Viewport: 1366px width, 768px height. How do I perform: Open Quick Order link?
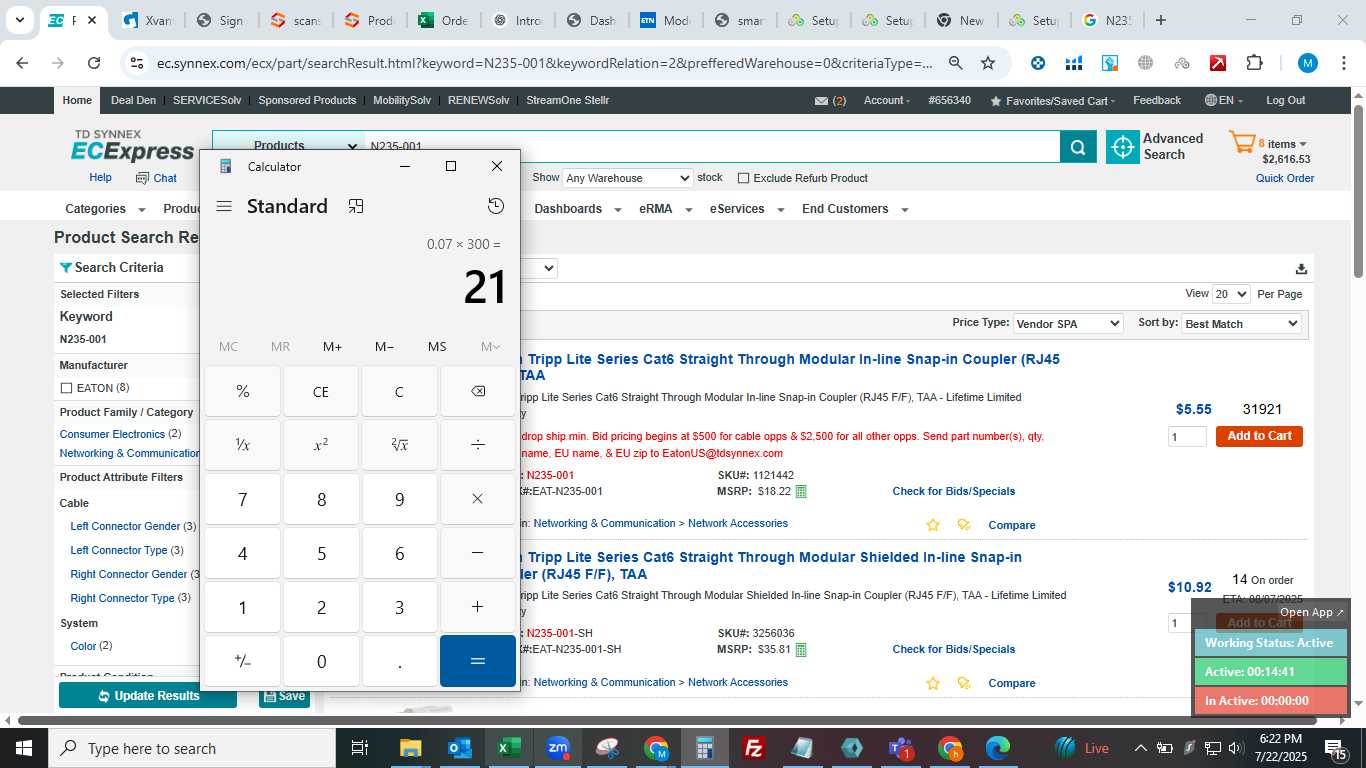point(1285,179)
